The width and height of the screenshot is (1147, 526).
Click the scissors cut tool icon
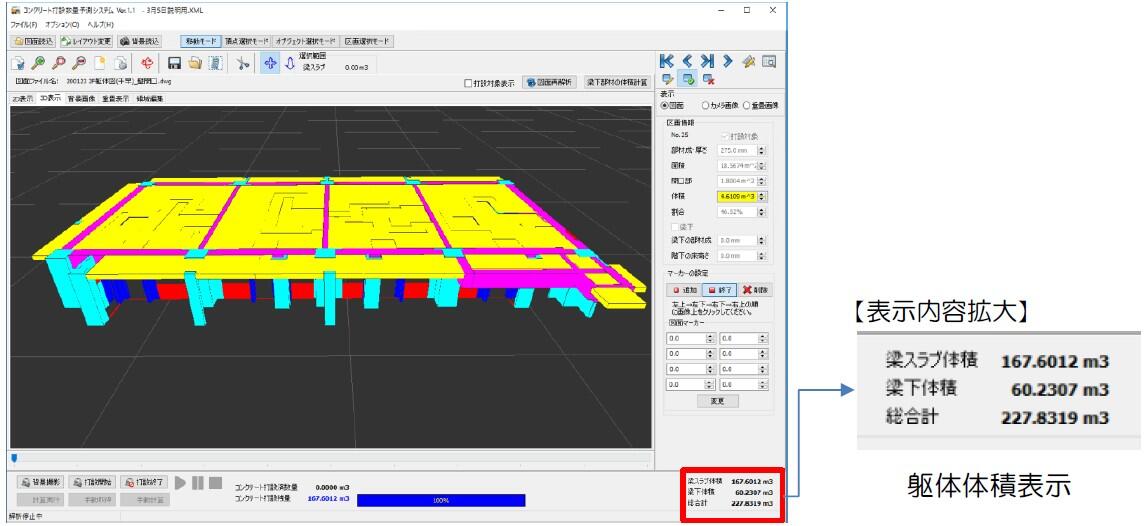(242, 63)
